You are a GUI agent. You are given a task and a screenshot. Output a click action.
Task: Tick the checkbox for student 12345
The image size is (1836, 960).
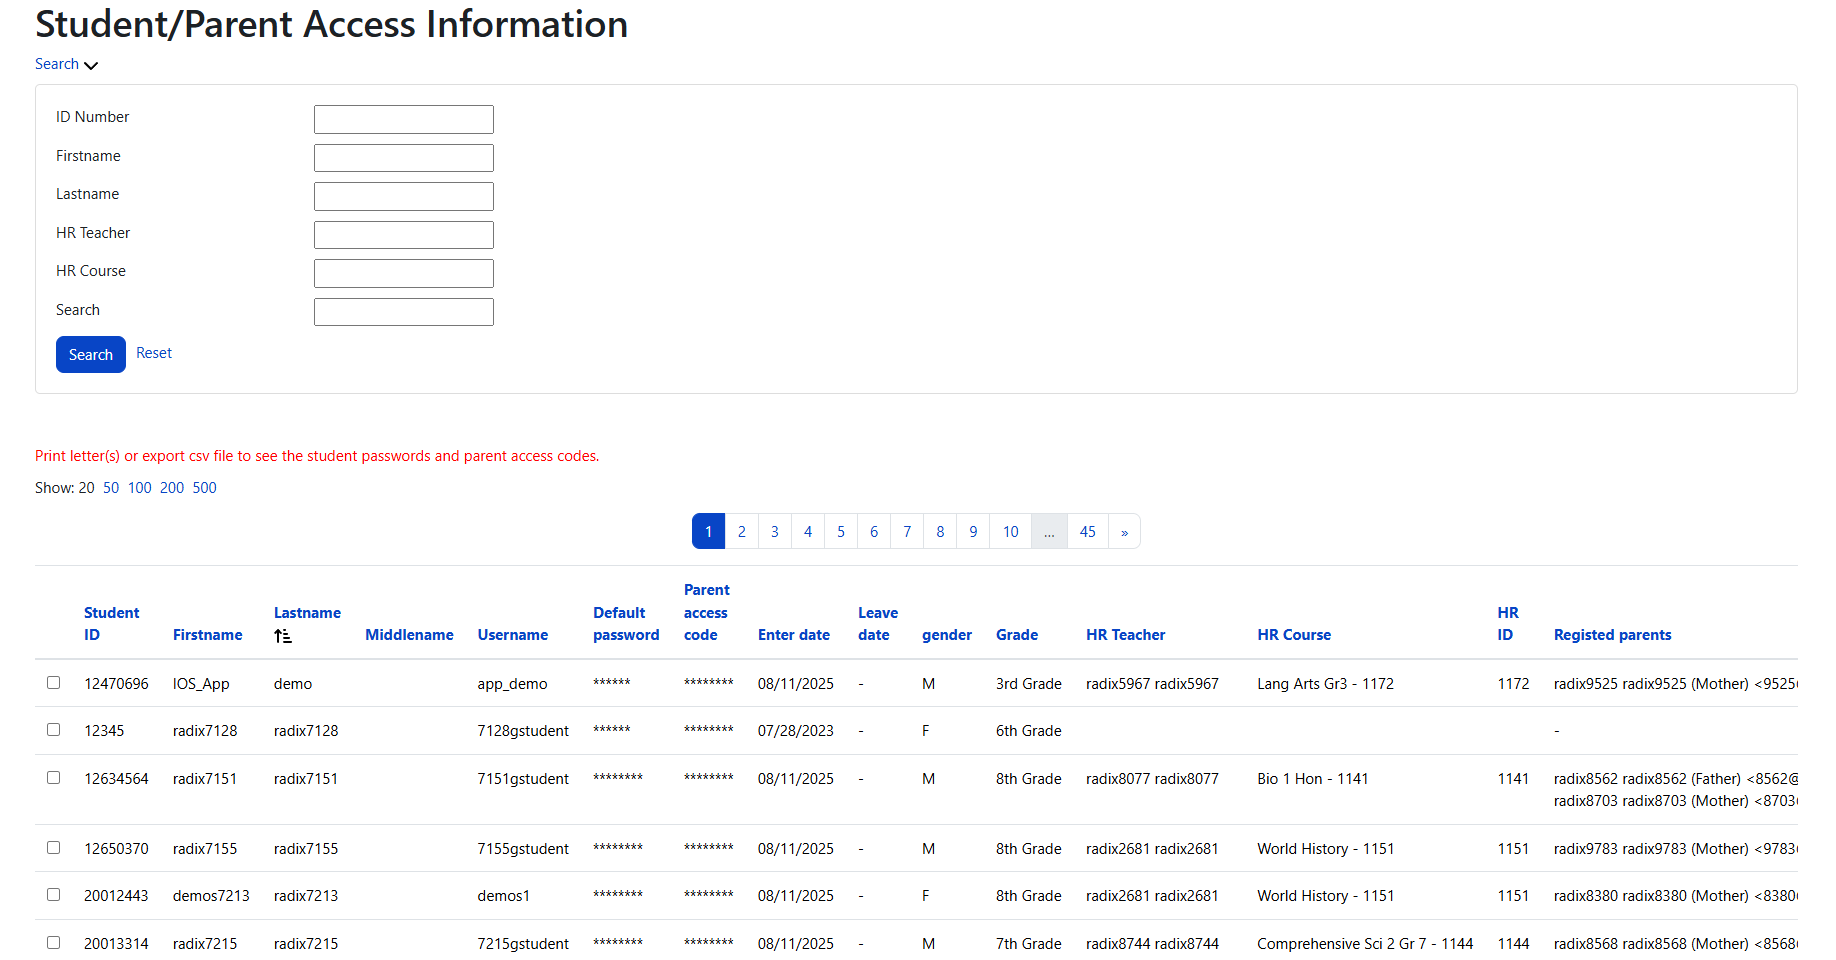tap(54, 730)
